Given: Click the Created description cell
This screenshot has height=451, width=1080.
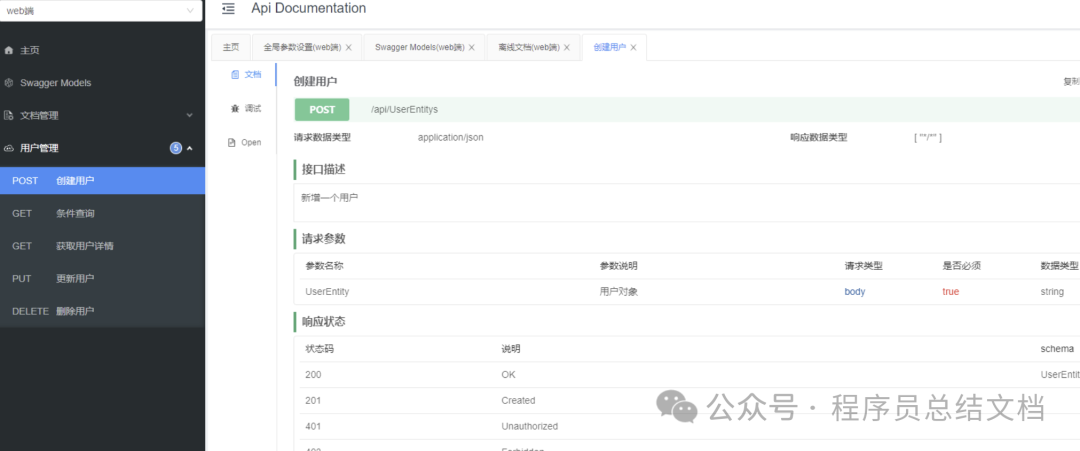Looking at the screenshot, I should pos(518,400).
